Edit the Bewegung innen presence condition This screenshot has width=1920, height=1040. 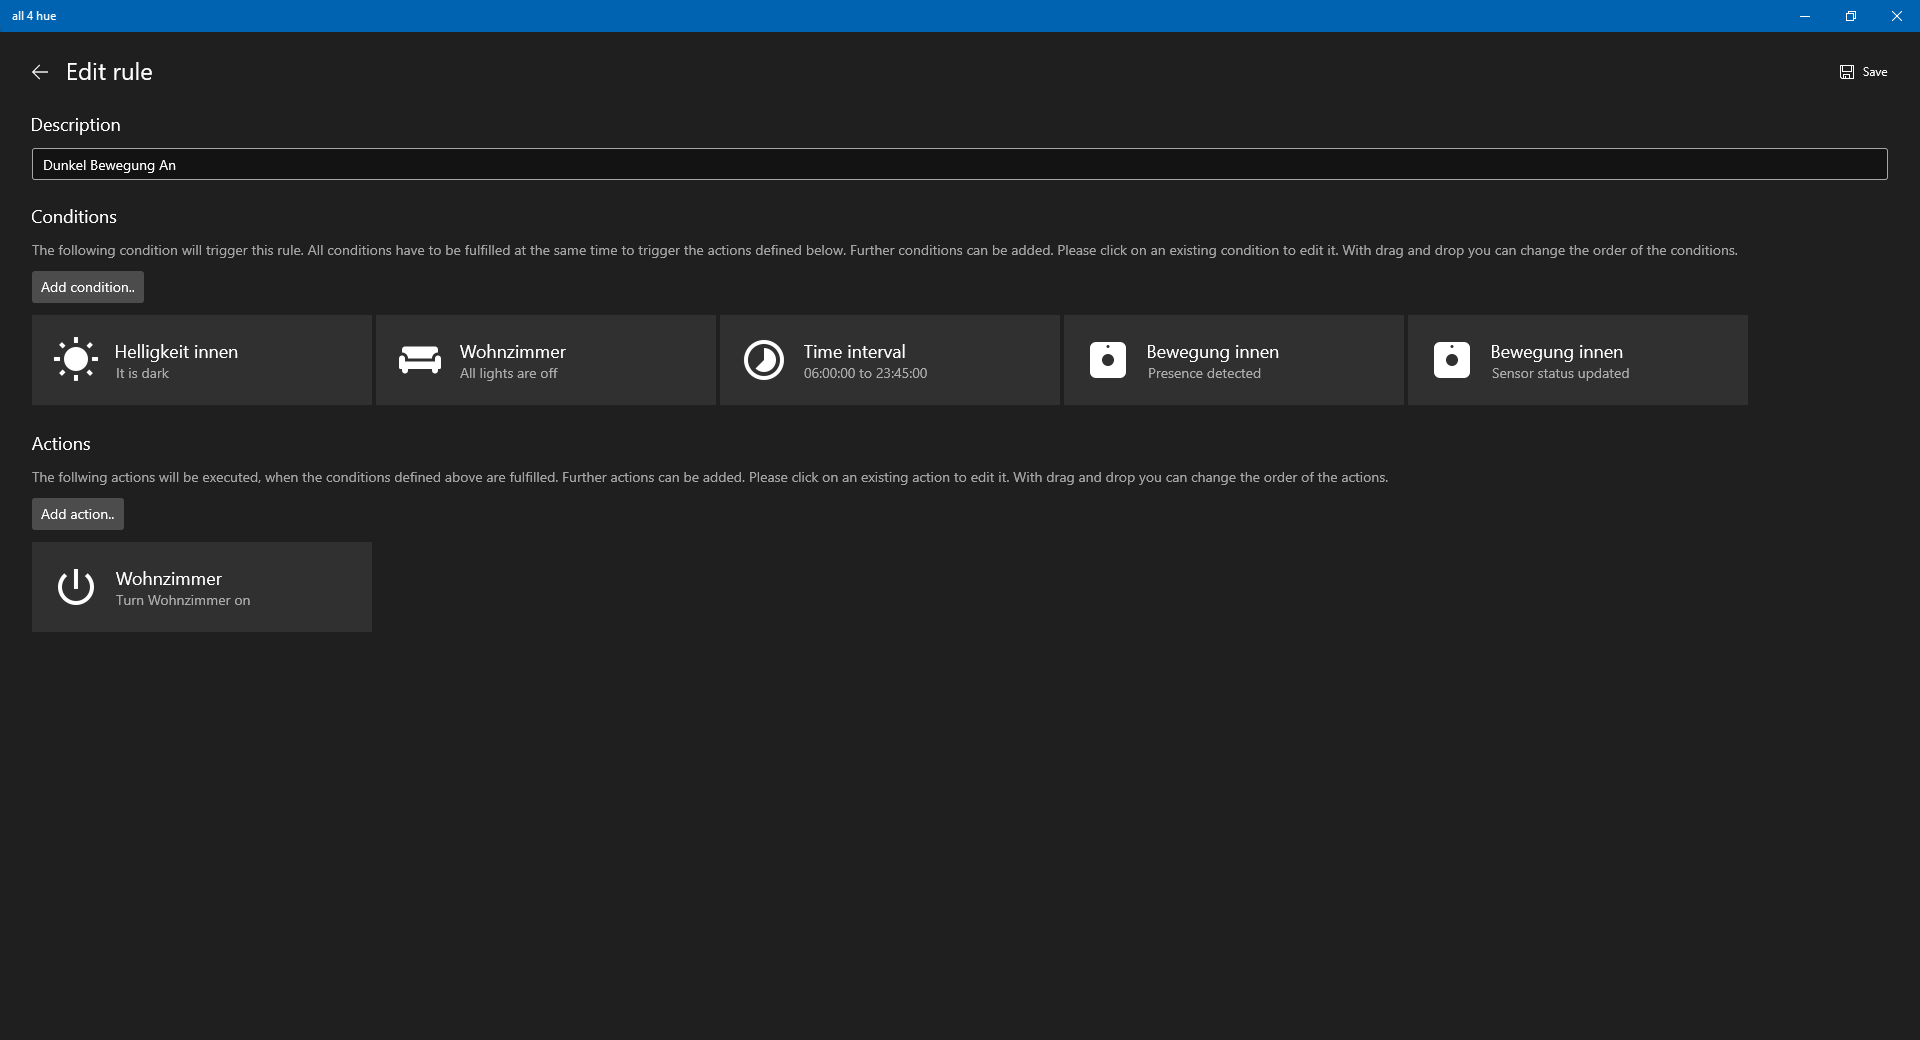click(1232, 360)
